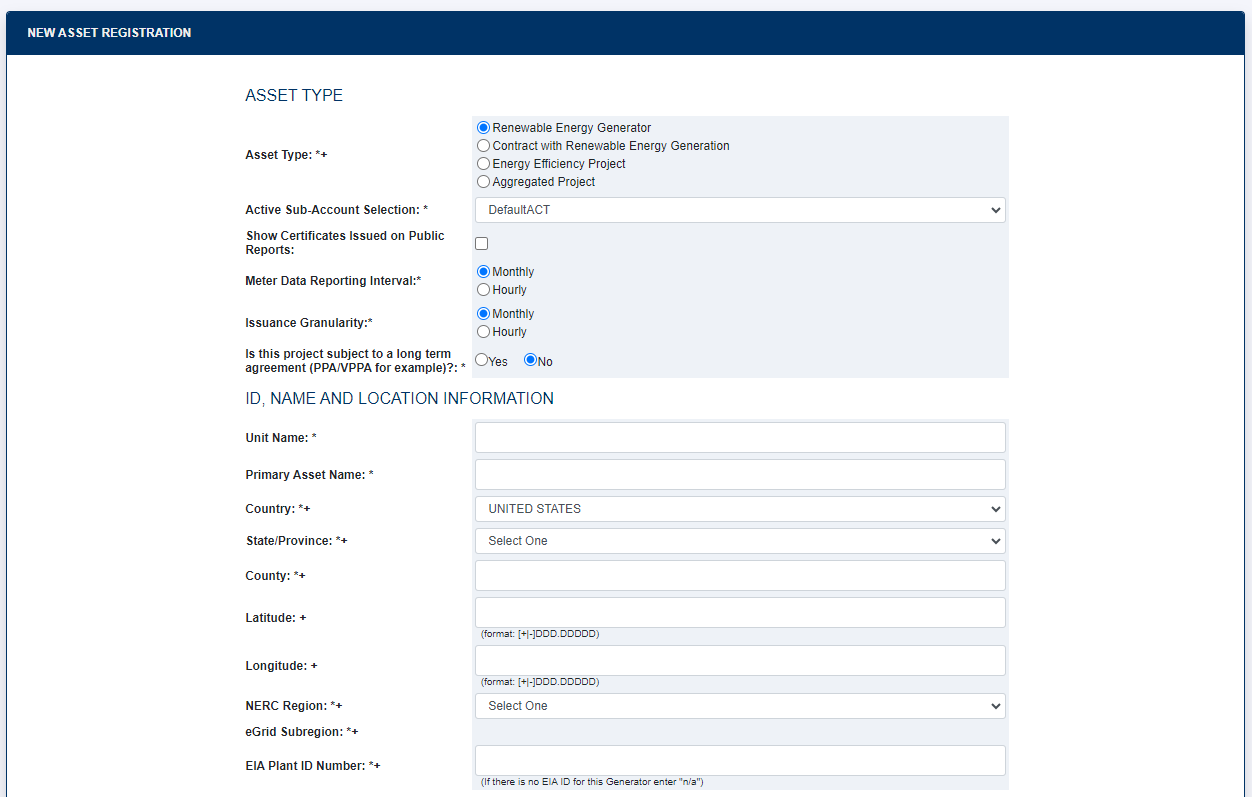Open the Country dropdown showing UNITED STATES
Image resolution: width=1252 pixels, height=797 pixels.
pyautogui.click(x=740, y=509)
